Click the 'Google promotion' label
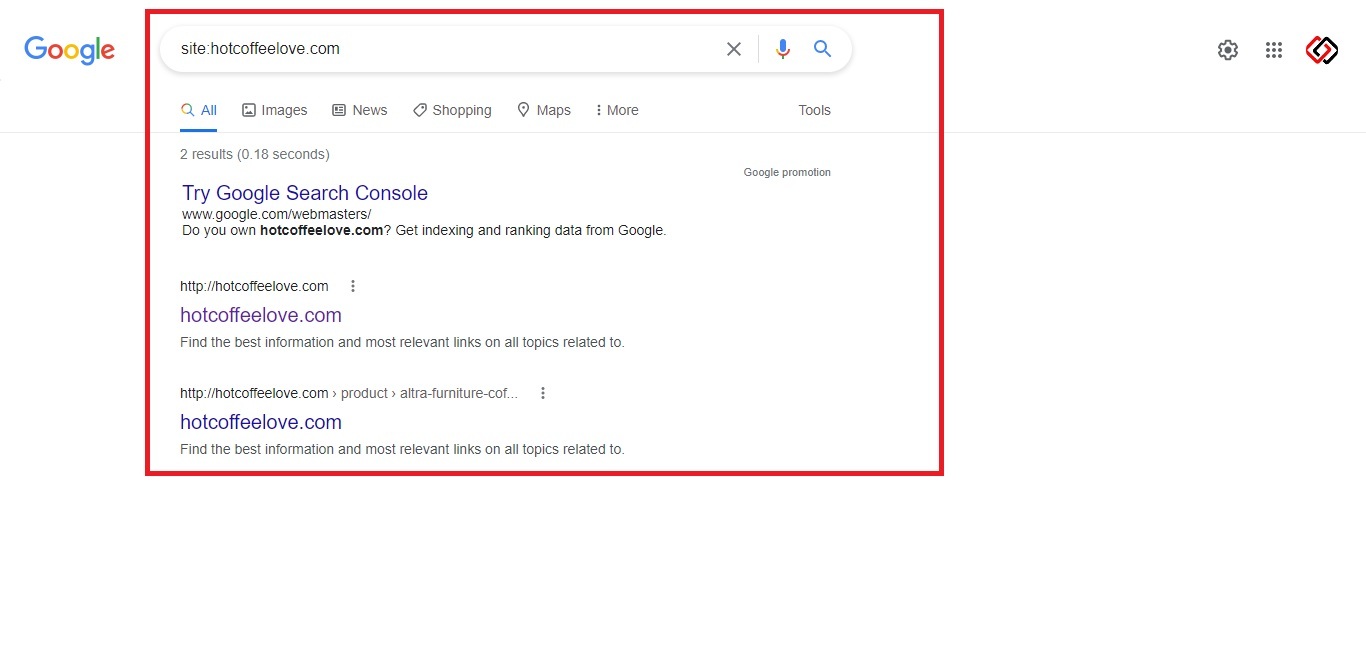 (787, 172)
